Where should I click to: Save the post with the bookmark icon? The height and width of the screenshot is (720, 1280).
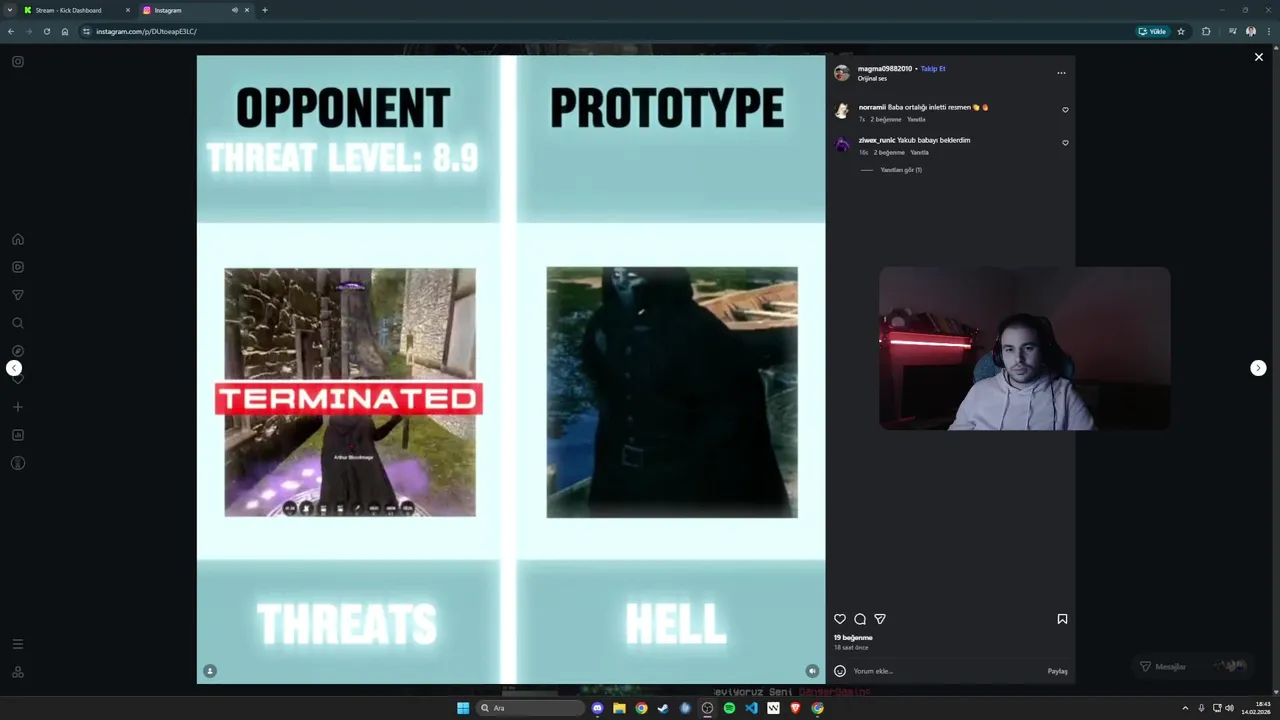pyautogui.click(x=1062, y=619)
